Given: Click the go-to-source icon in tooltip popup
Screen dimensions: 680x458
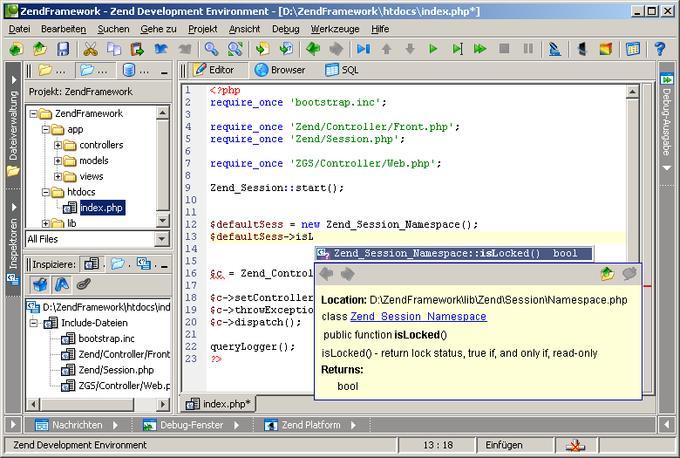Looking at the screenshot, I should click(607, 274).
